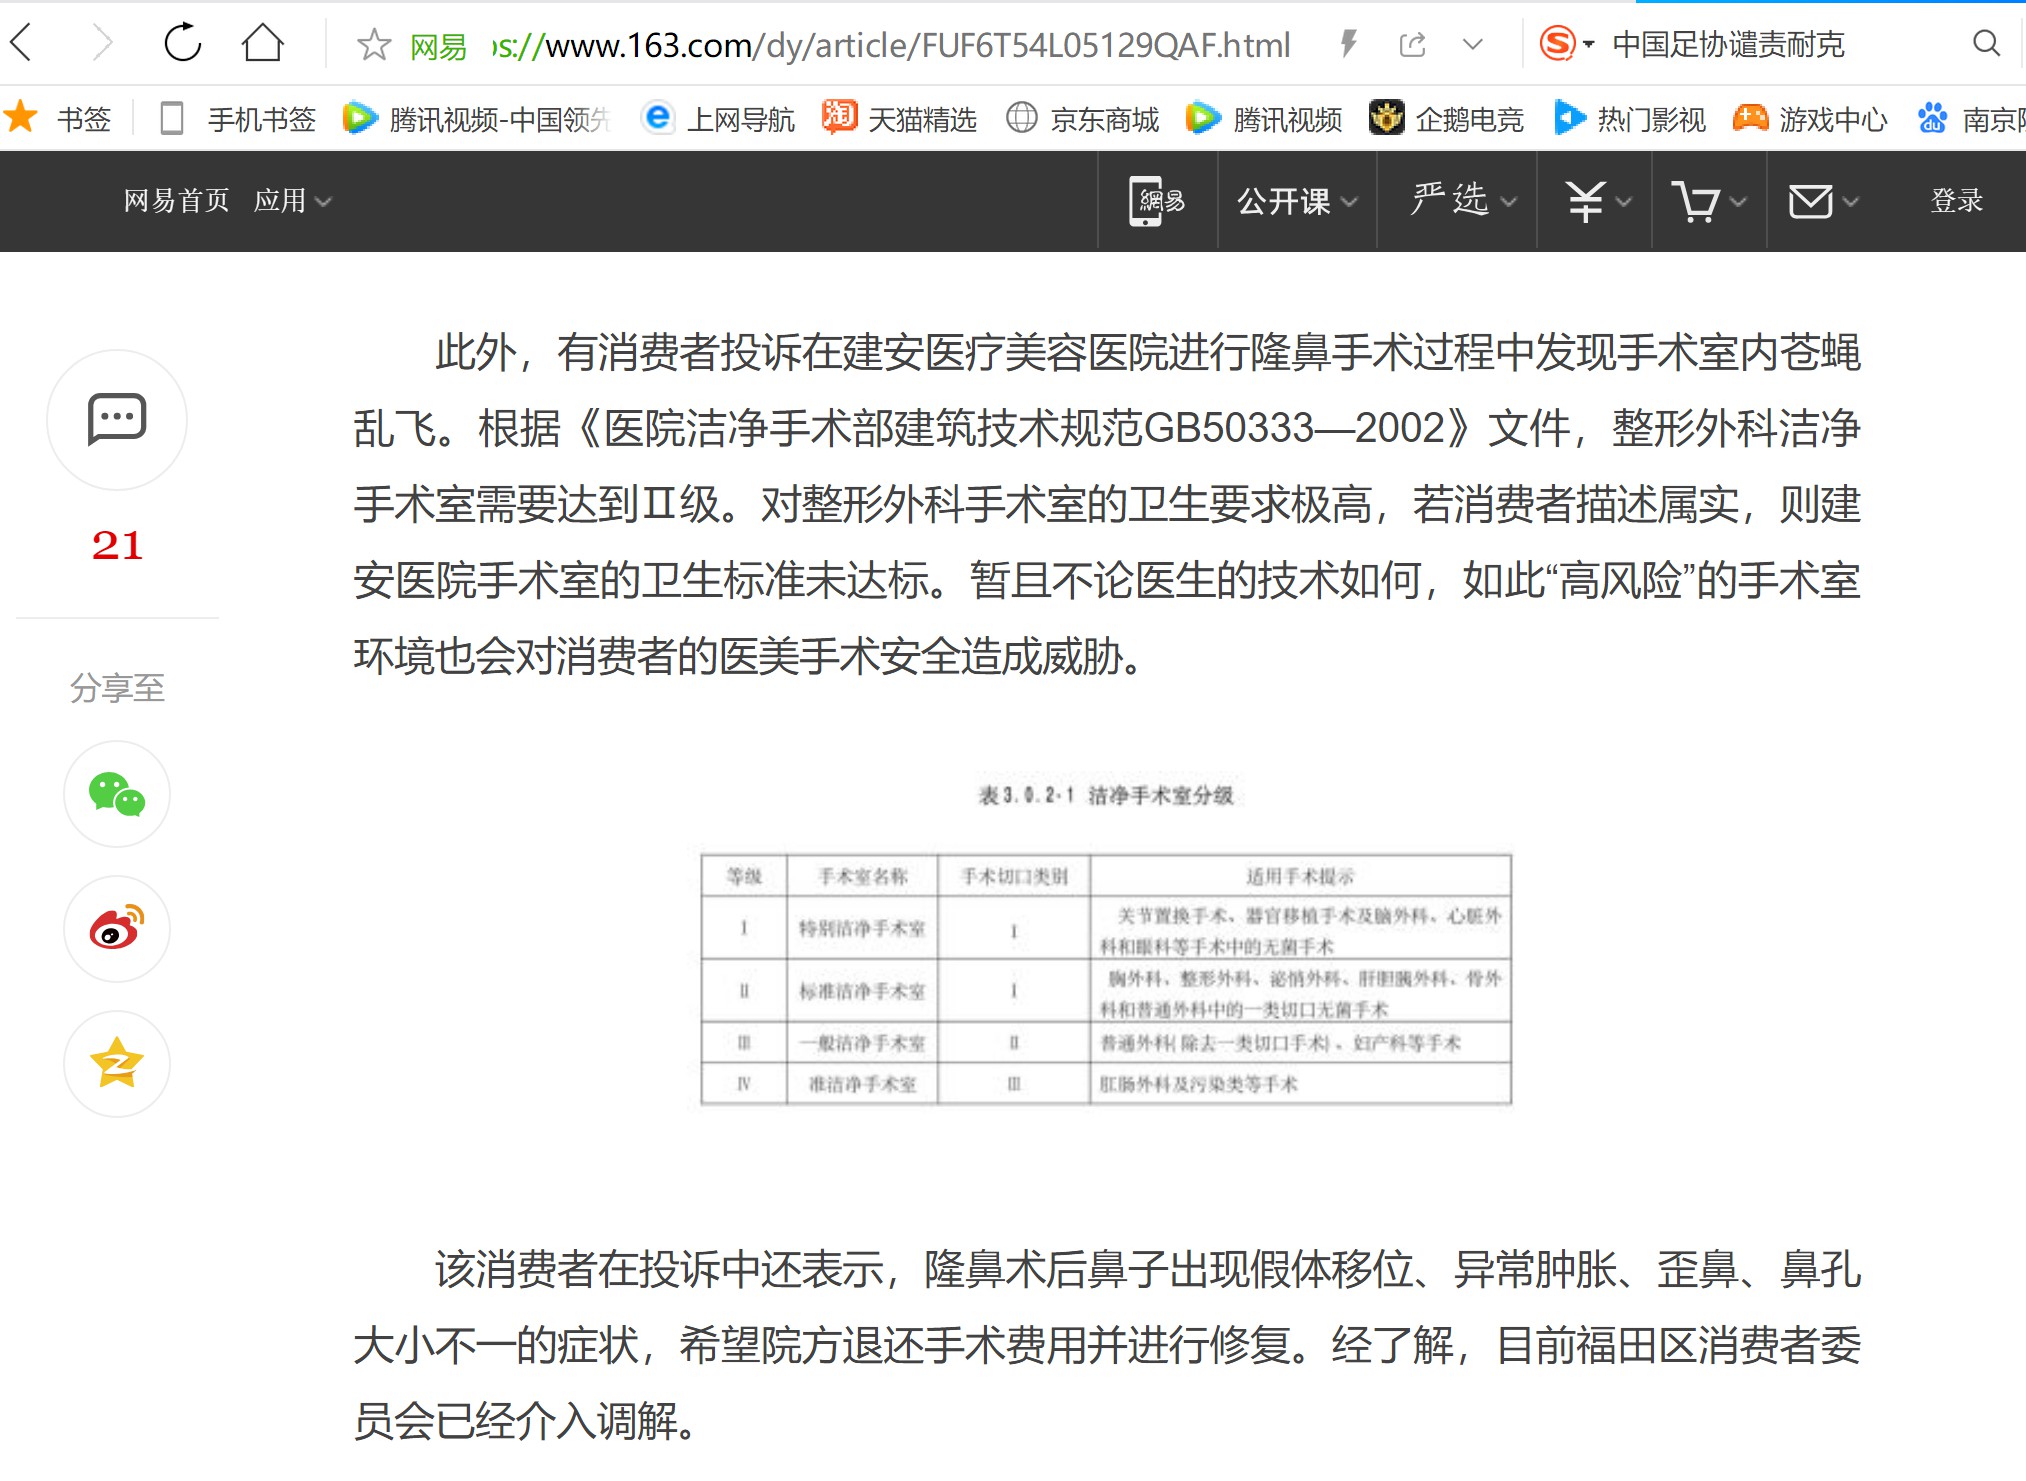Open the mail envelope icon menu
This screenshot has height=1481, width=2026.
[x=1824, y=201]
